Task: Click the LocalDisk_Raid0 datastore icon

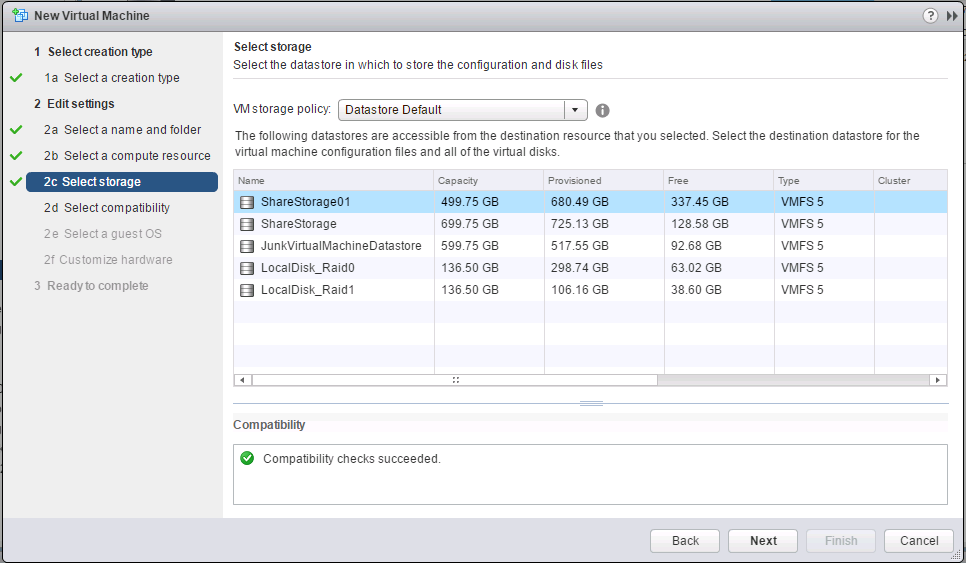Action: 247,268
